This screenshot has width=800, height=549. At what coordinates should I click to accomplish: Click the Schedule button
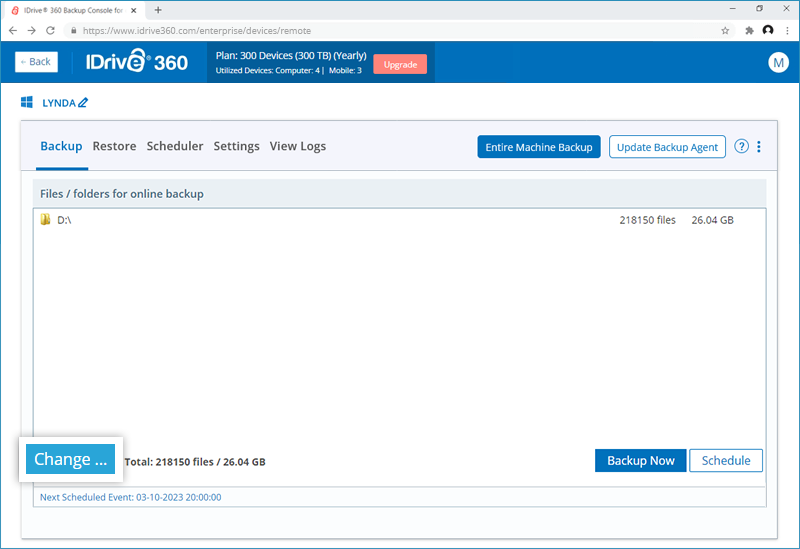click(x=726, y=460)
